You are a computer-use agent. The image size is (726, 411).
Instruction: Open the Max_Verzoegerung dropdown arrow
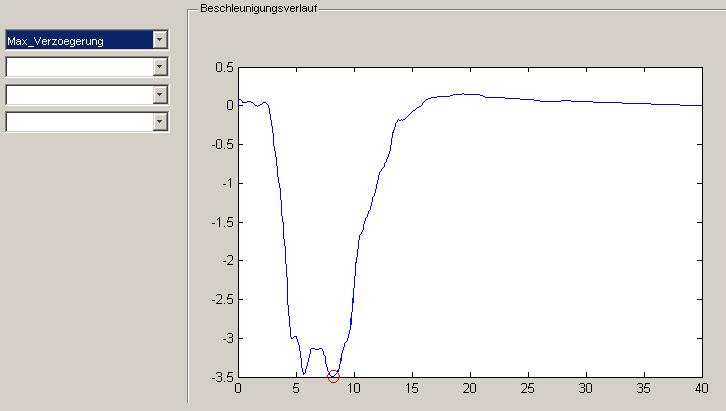159,40
